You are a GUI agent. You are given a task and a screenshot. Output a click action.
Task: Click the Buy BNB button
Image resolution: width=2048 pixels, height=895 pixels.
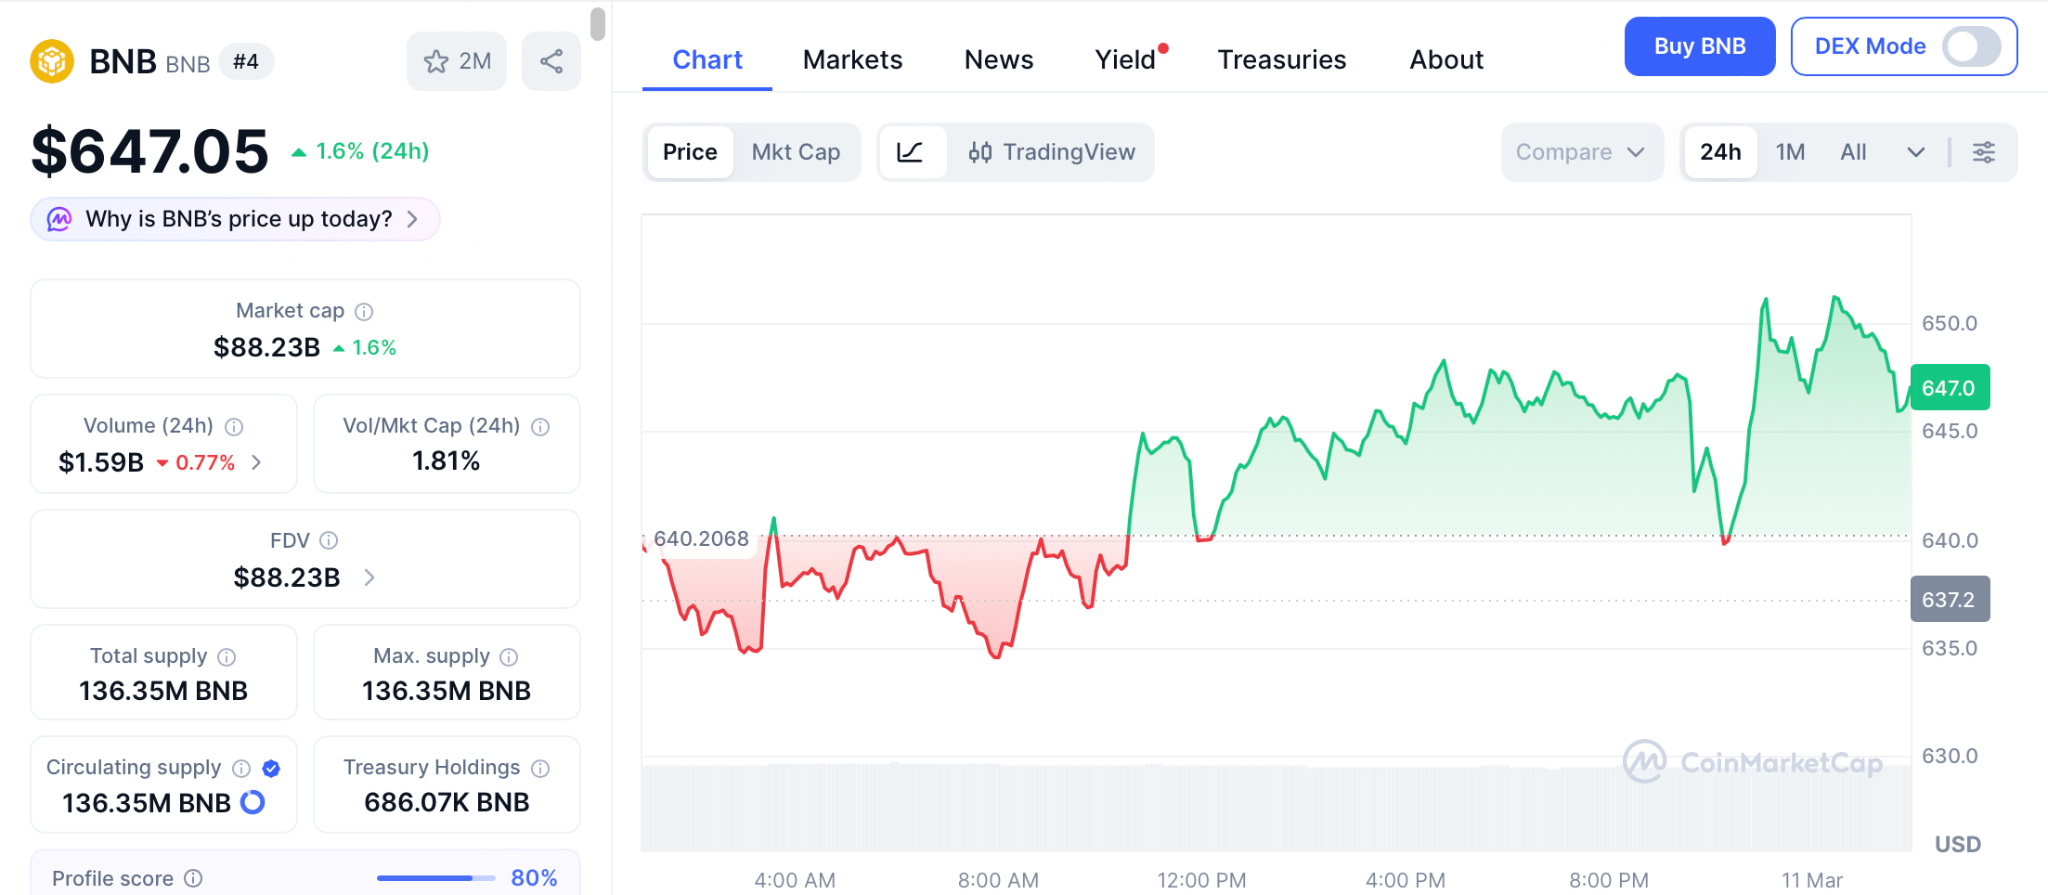click(x=1699, y=46)
